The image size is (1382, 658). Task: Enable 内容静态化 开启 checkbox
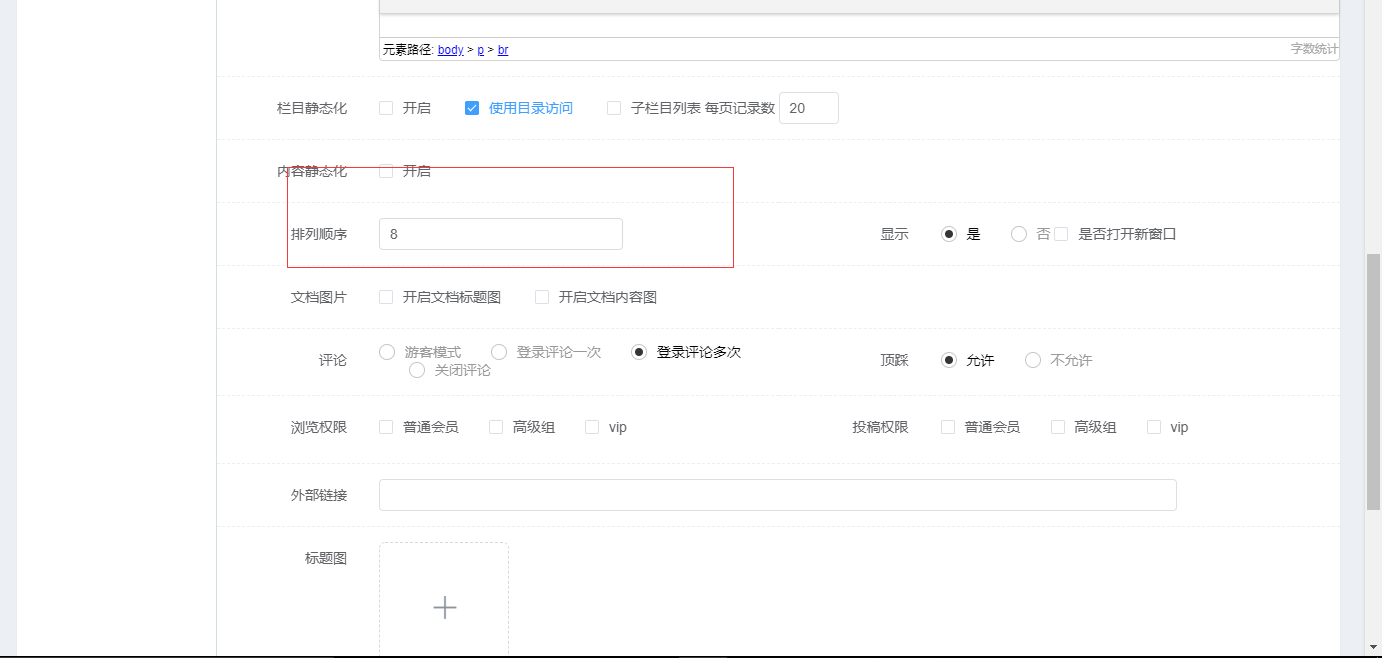coord(386,171)
